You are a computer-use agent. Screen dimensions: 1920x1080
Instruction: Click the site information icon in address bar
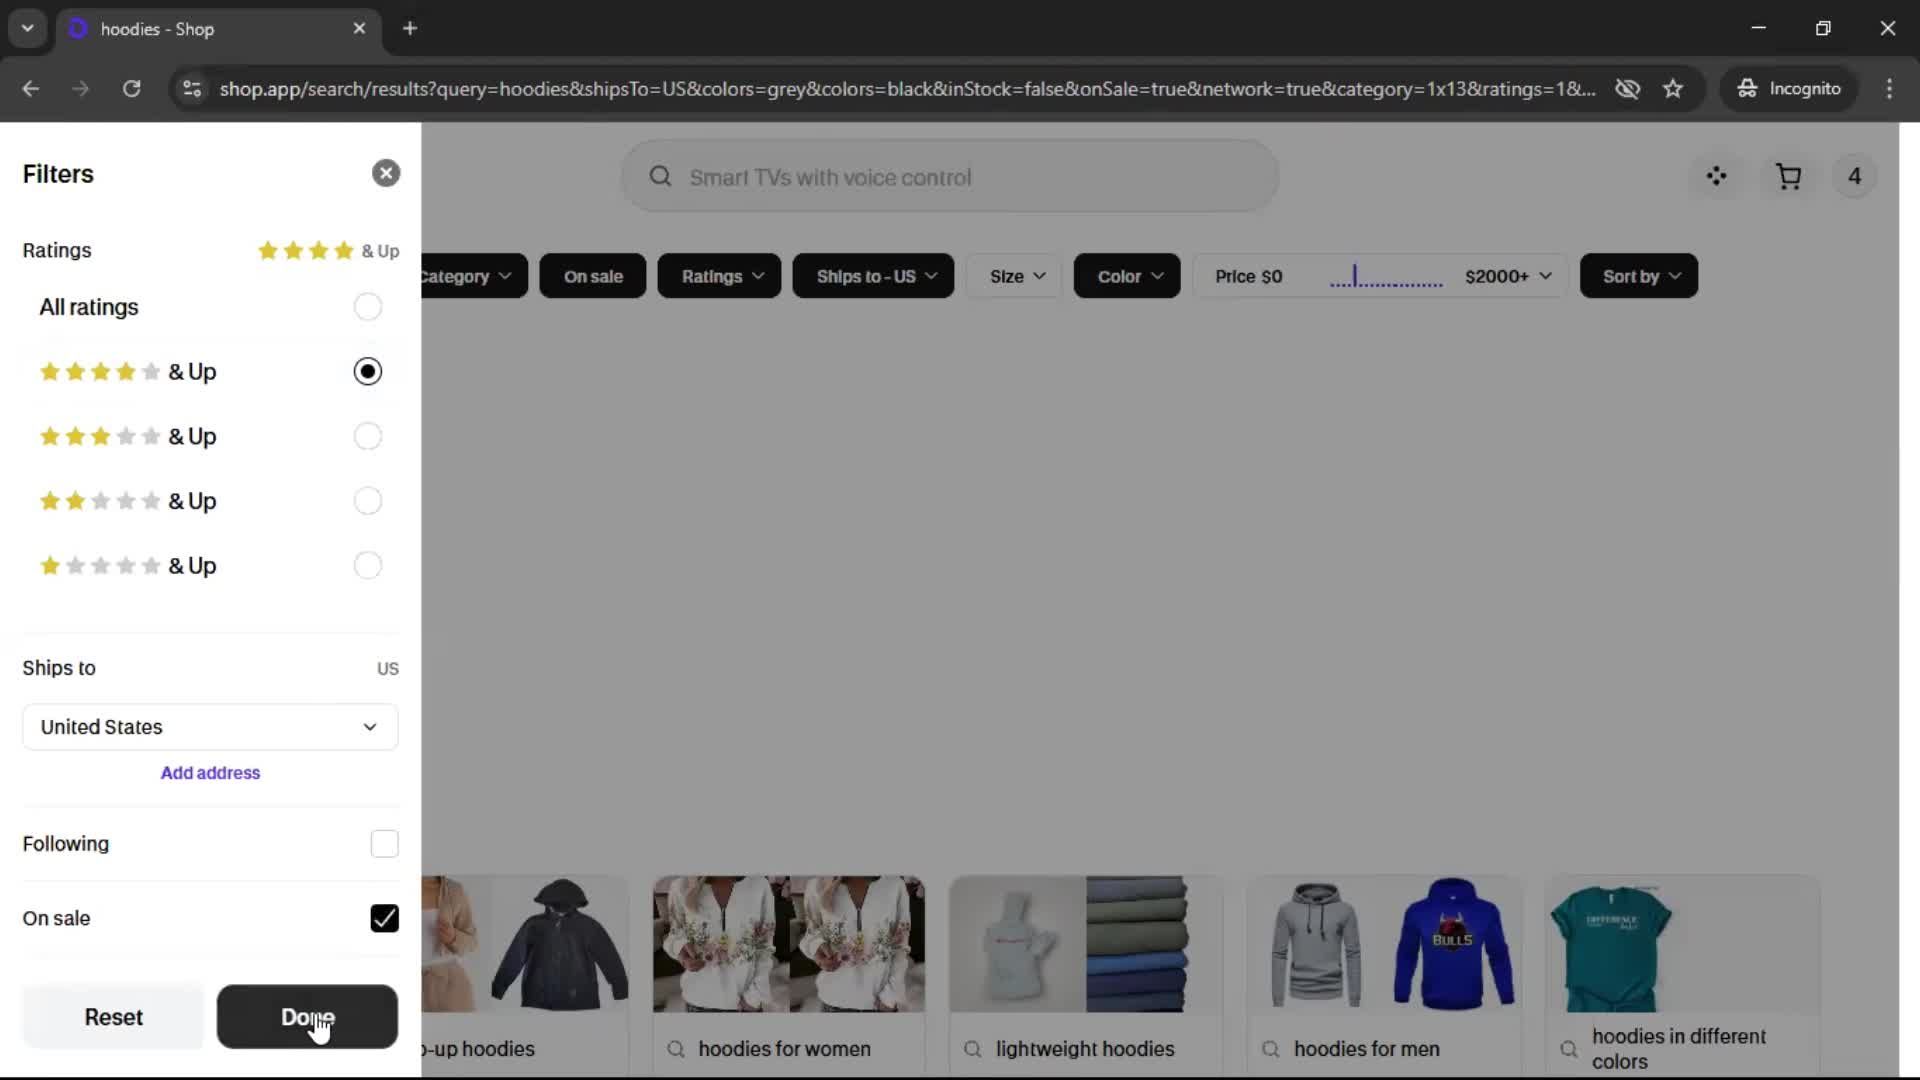191,89
